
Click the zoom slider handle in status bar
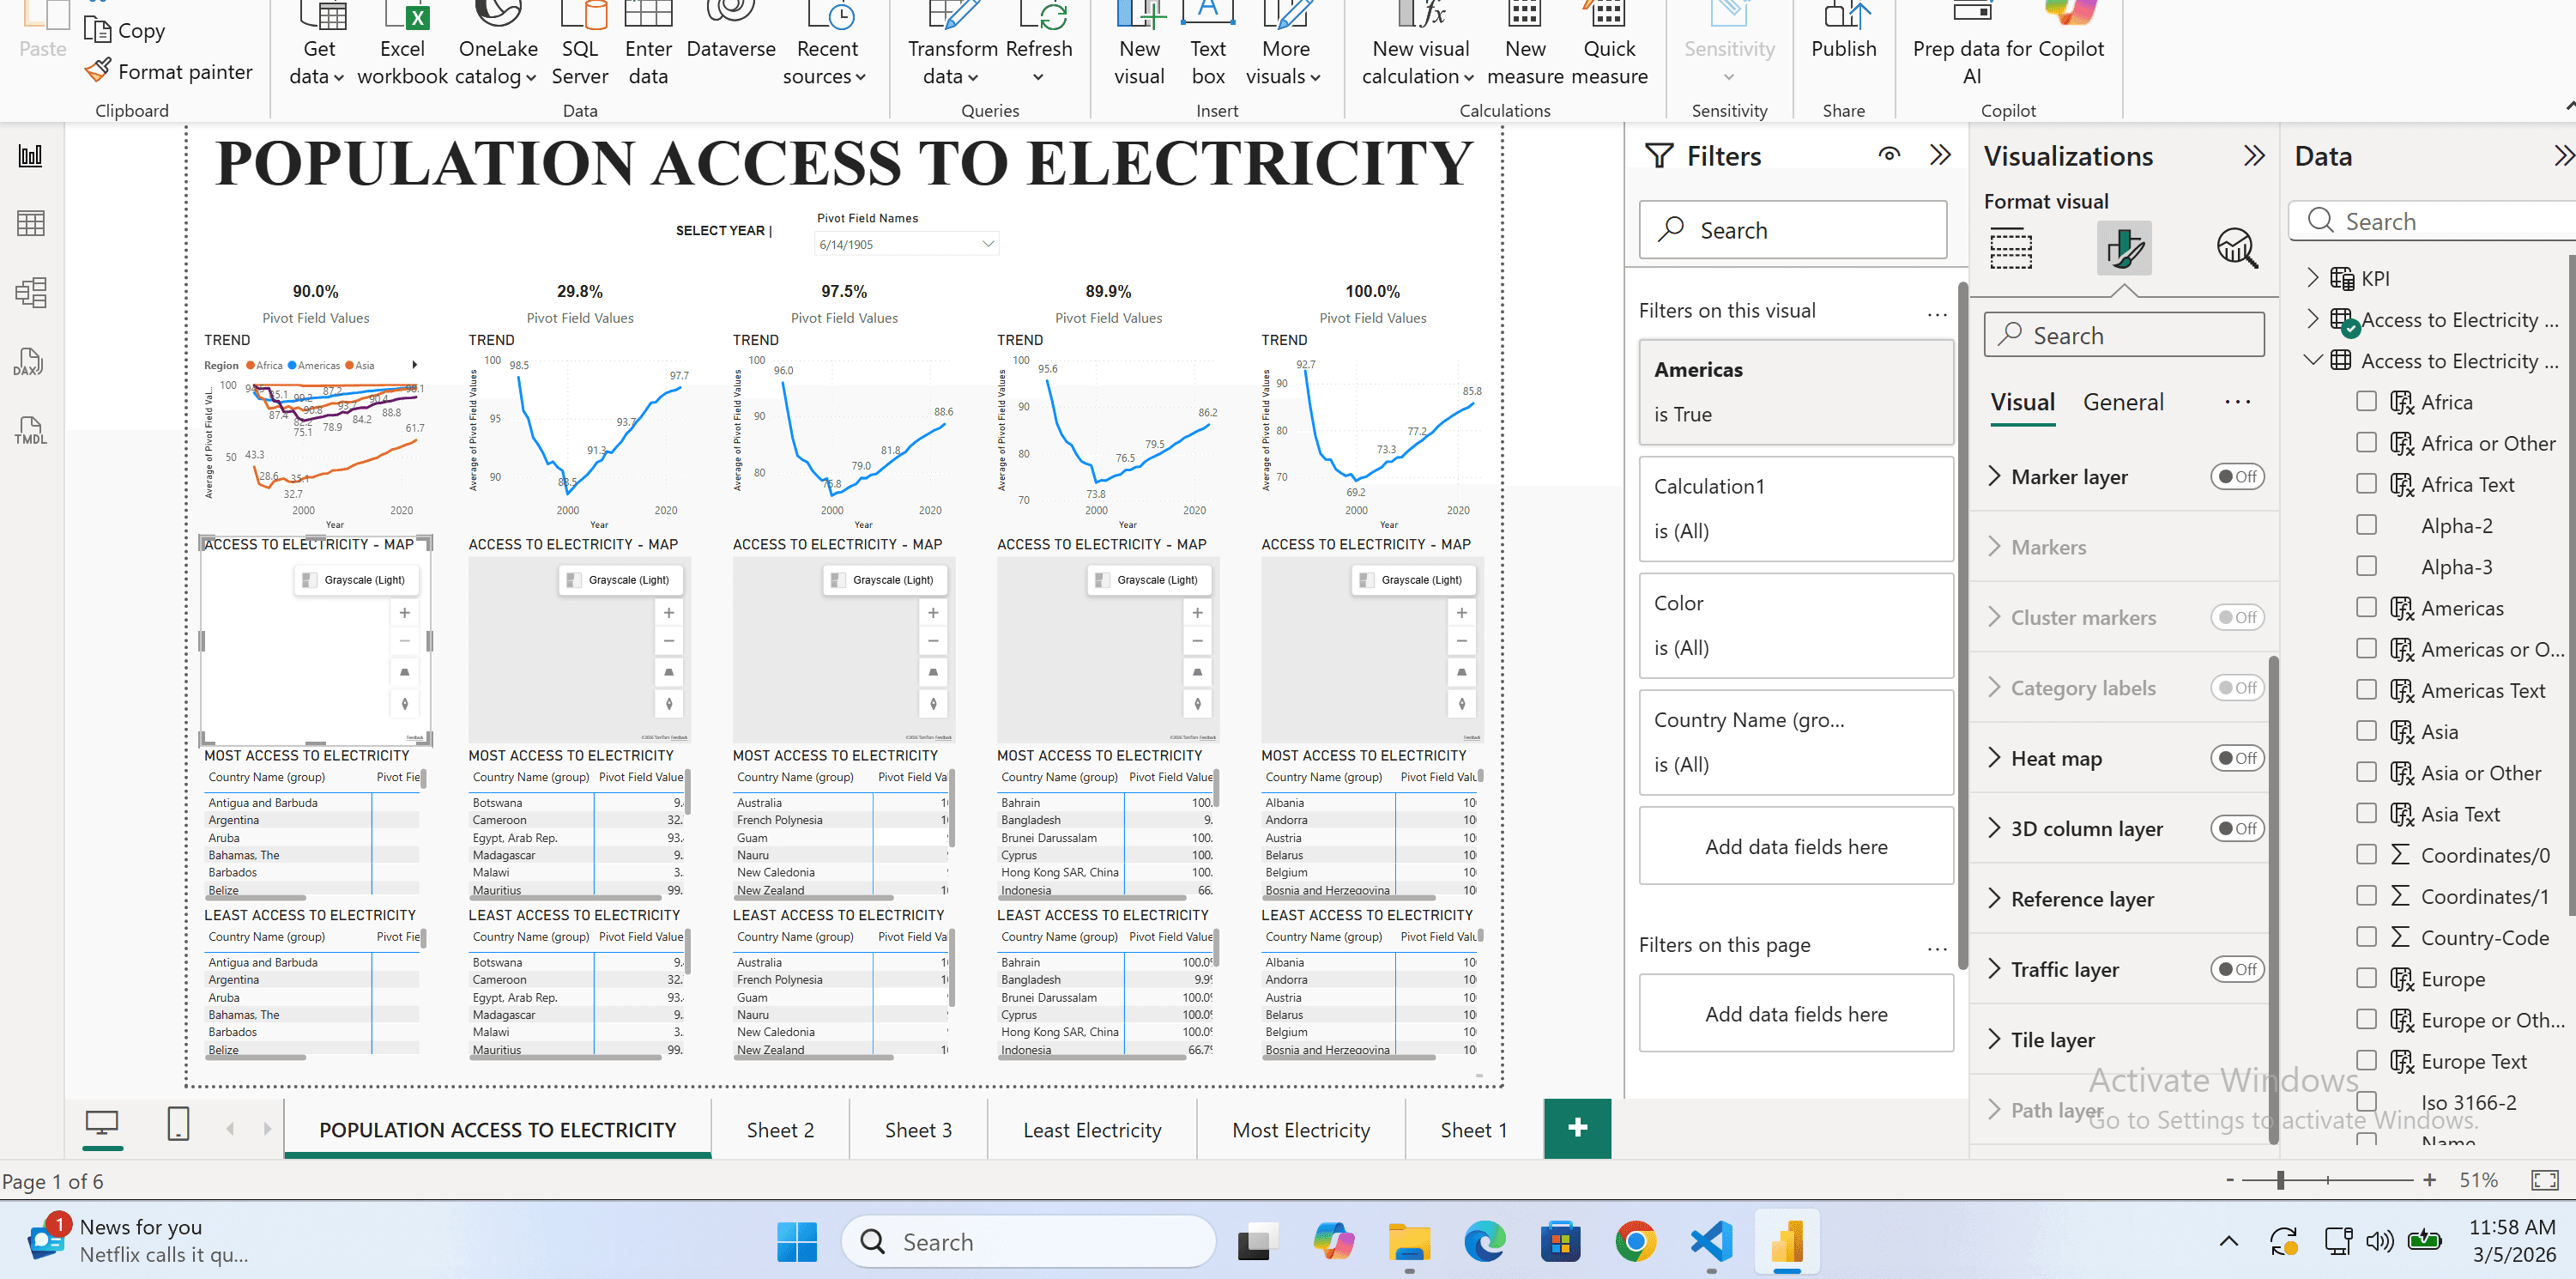tap(2280, 1181)
